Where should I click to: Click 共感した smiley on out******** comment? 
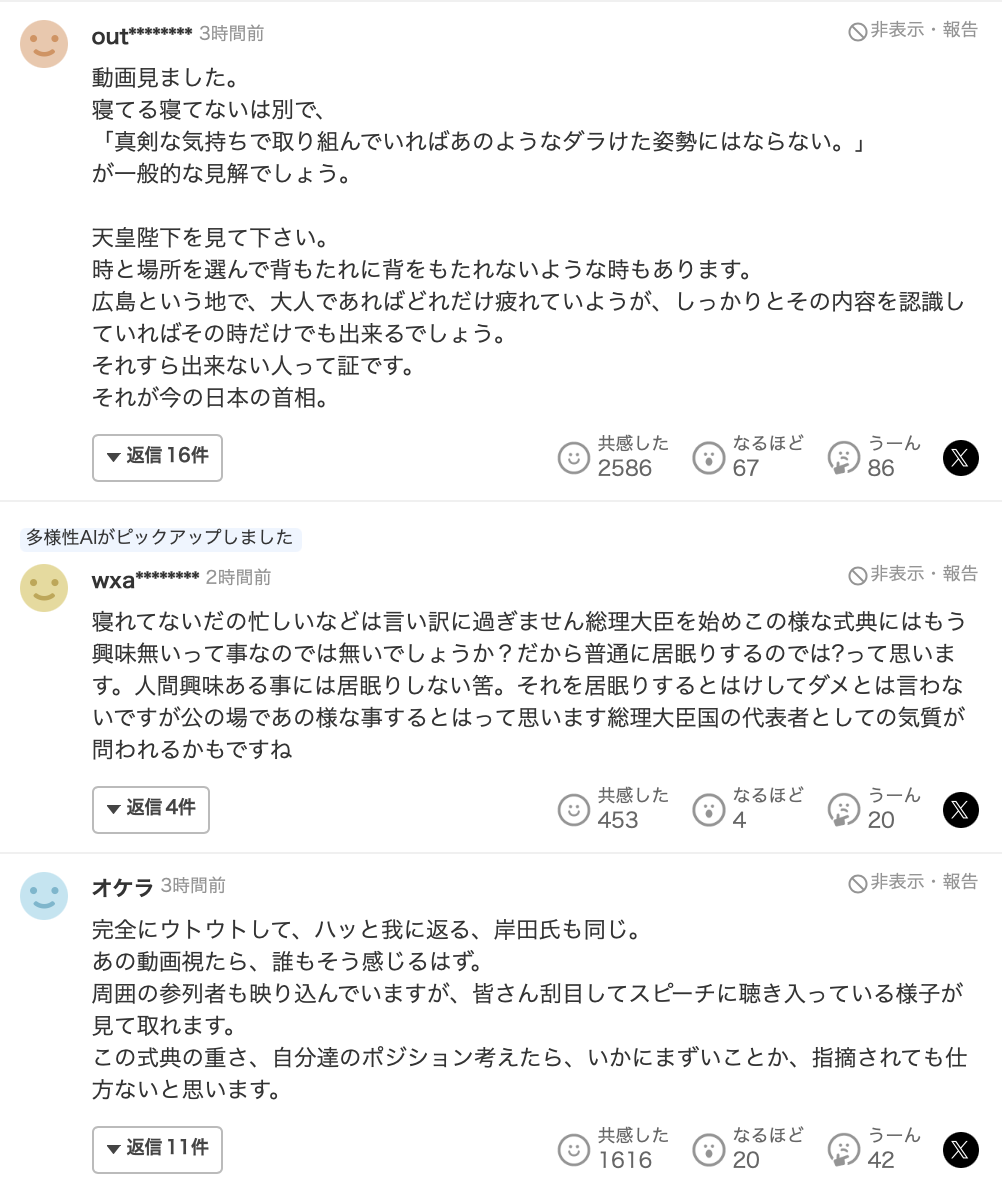[x=573, y=458]
